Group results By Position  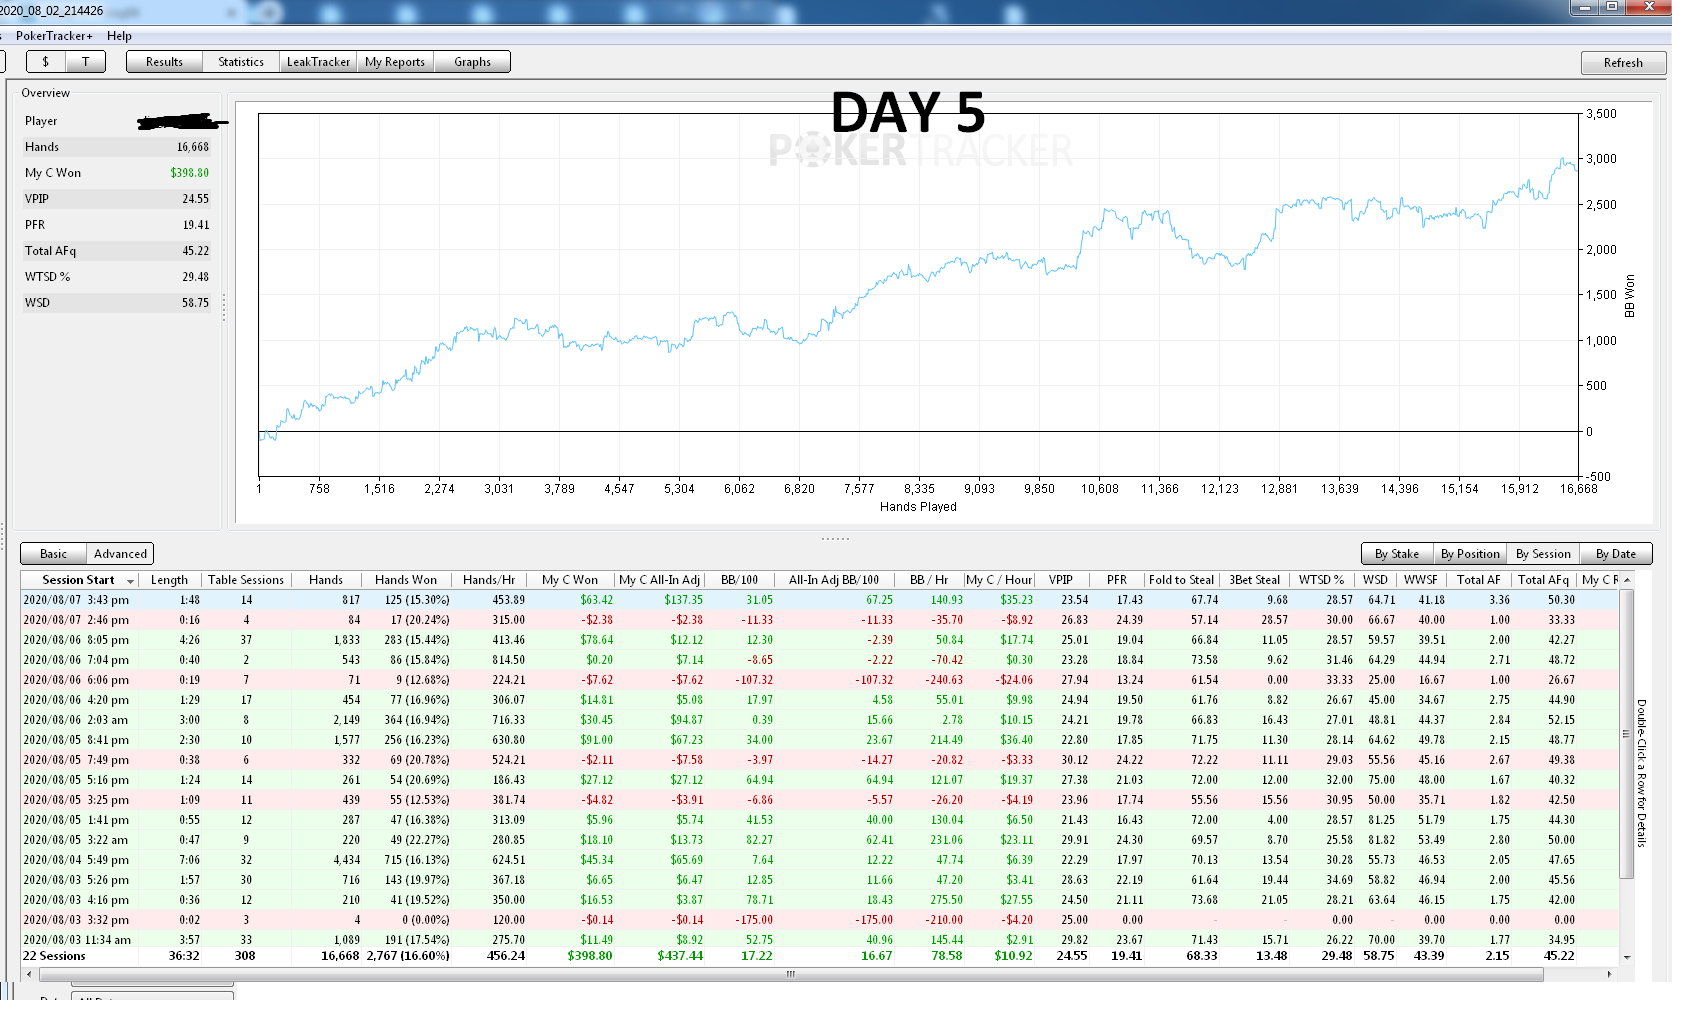coord(1470,554)
